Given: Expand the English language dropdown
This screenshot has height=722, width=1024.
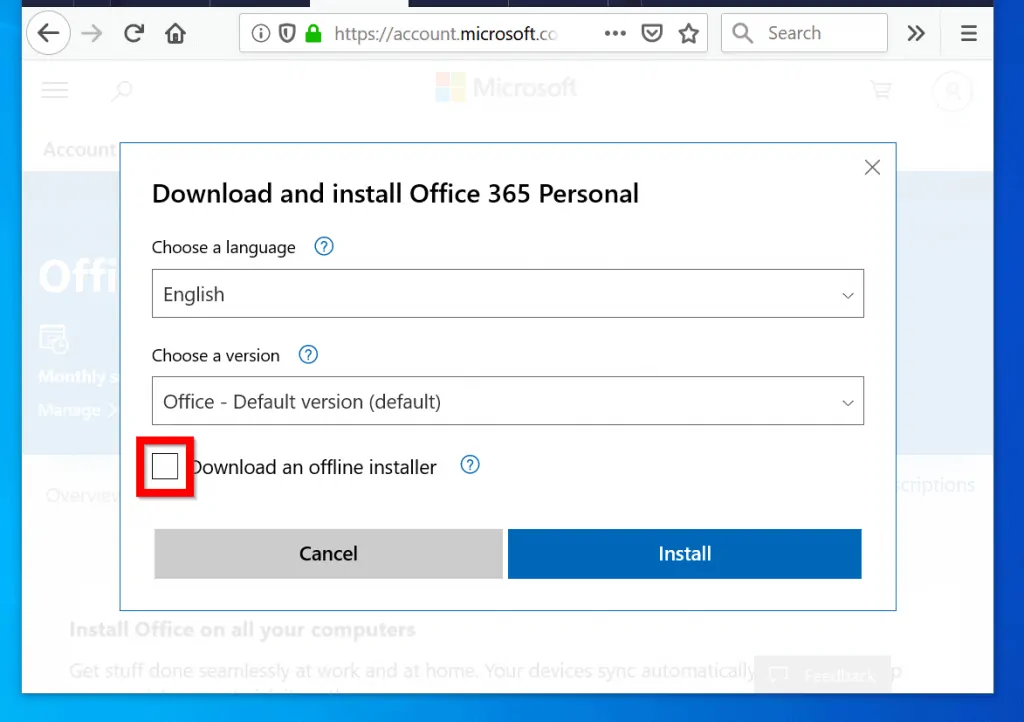Looking at the screenshot, I should click(507, 294).
